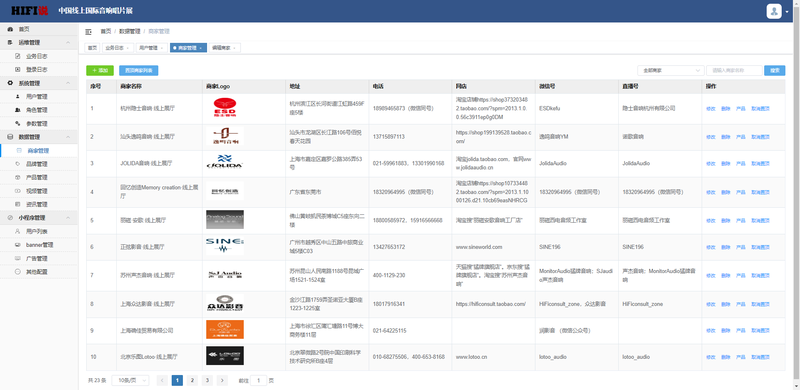Go to page 2 in pagination
The height and width of the screenshot is (390, 800).
(192, 380)
